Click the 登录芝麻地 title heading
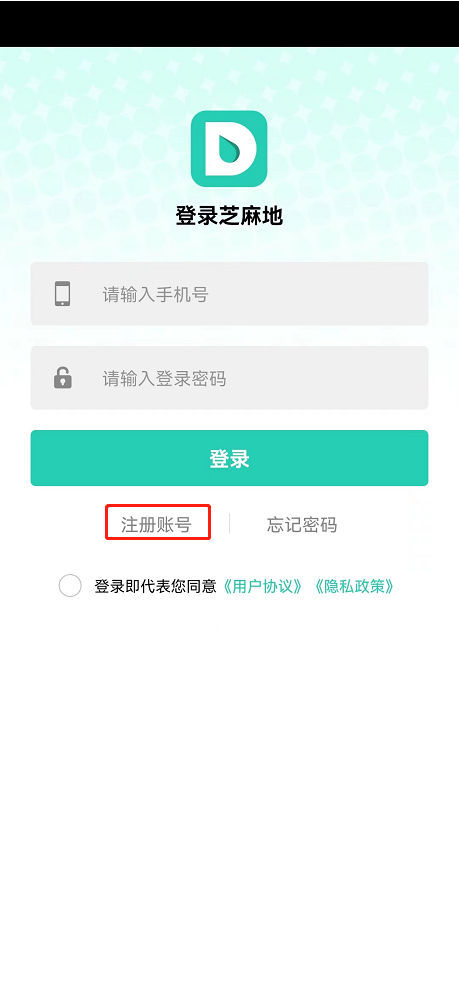 pyautogui.click(x=229, y=216)
